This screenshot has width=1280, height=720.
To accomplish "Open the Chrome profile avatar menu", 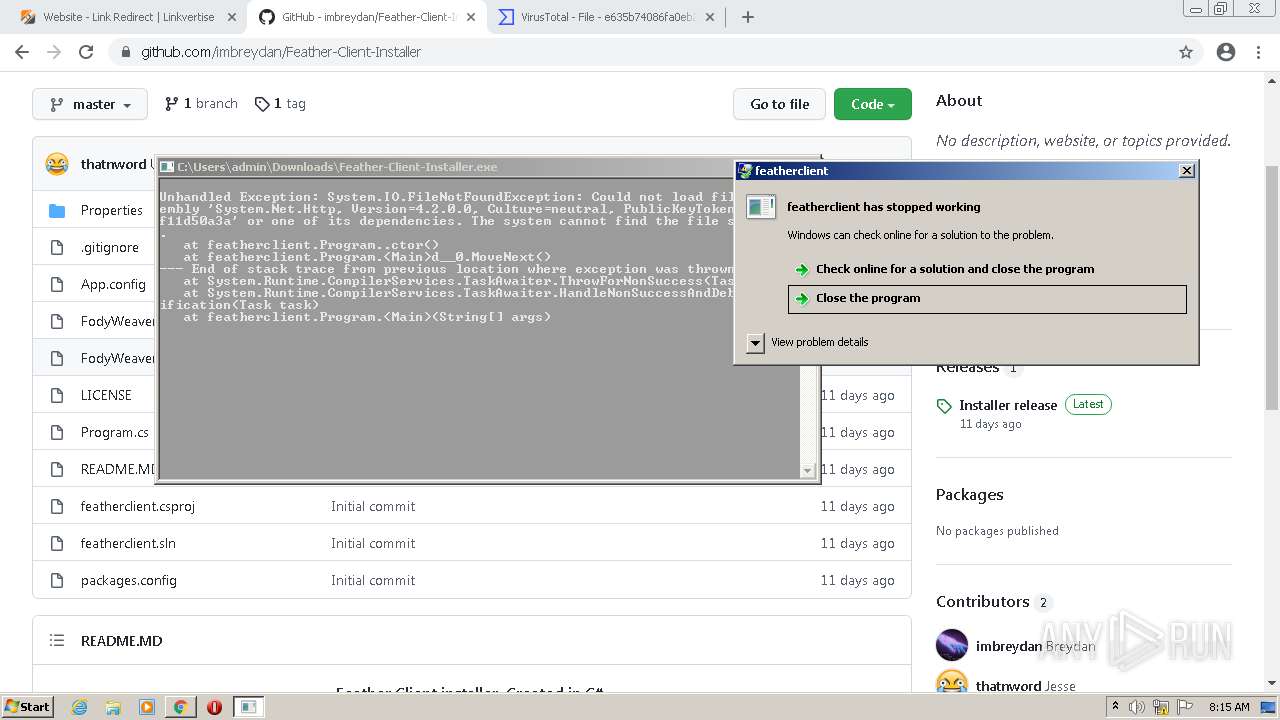I will [x=1226, y=52].
